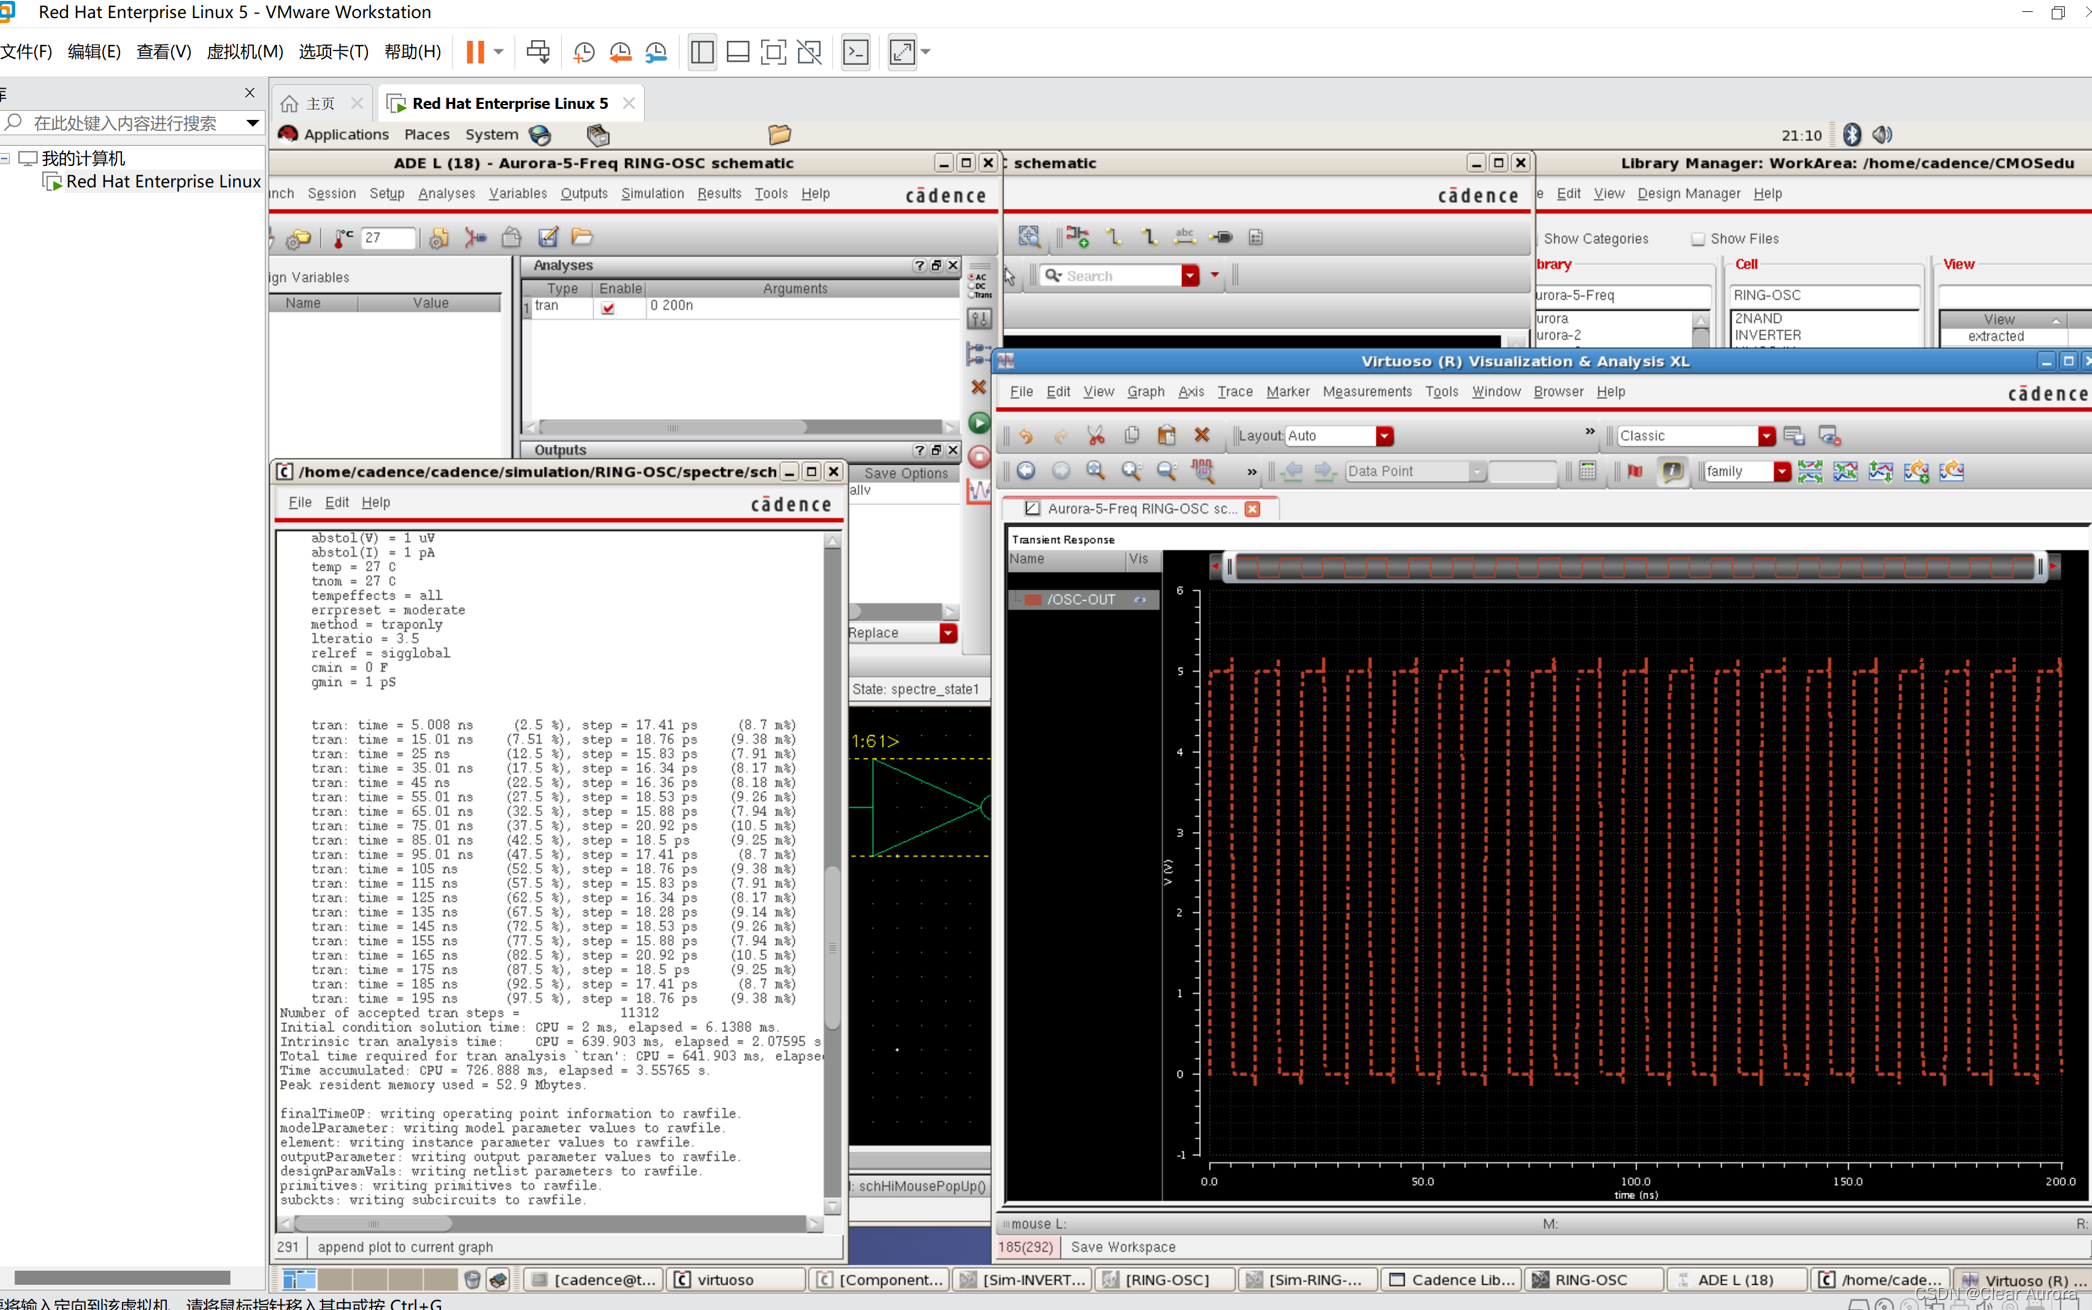
Task: Check the Show Files checkbox in Library Manager
Action: 1698,239
